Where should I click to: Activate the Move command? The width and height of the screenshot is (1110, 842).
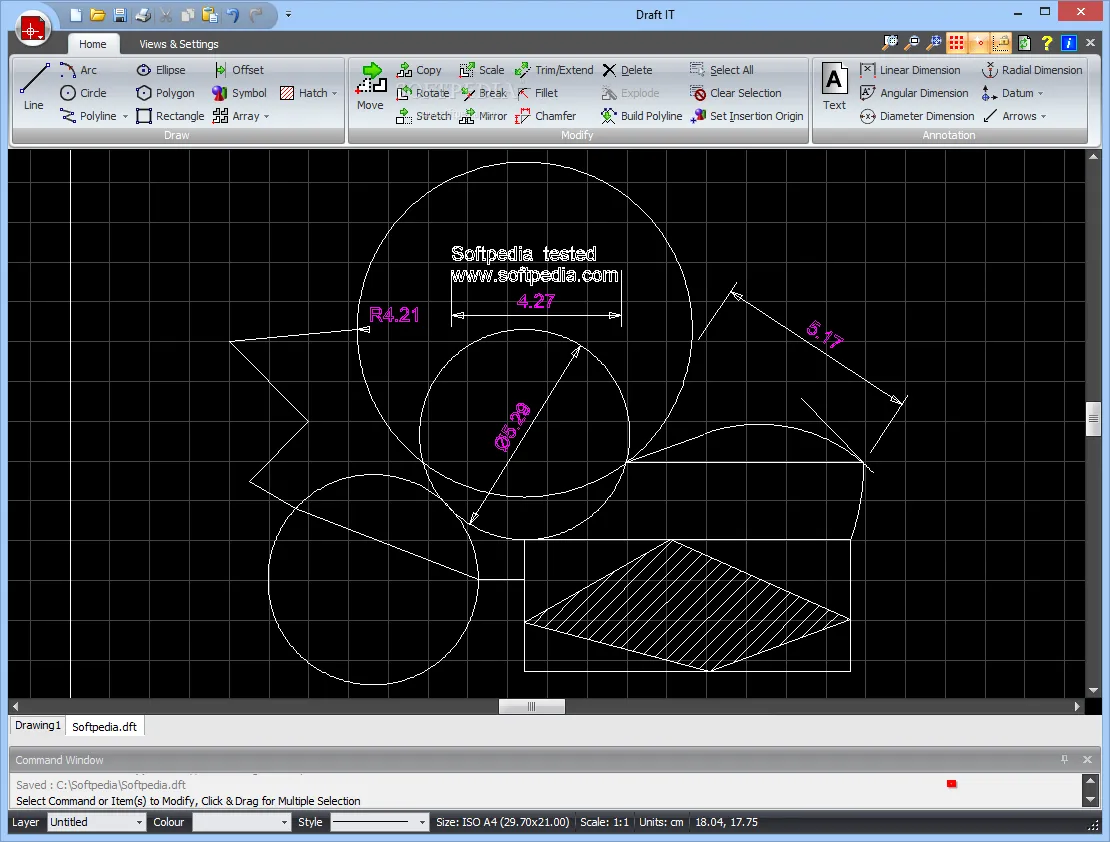coord(370,86)
